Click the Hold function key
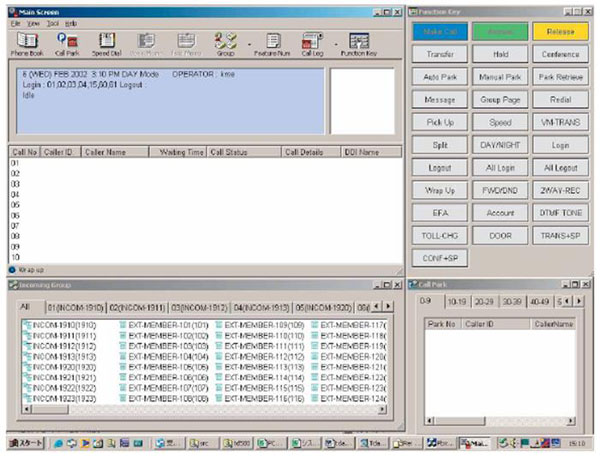 point(500,54)
